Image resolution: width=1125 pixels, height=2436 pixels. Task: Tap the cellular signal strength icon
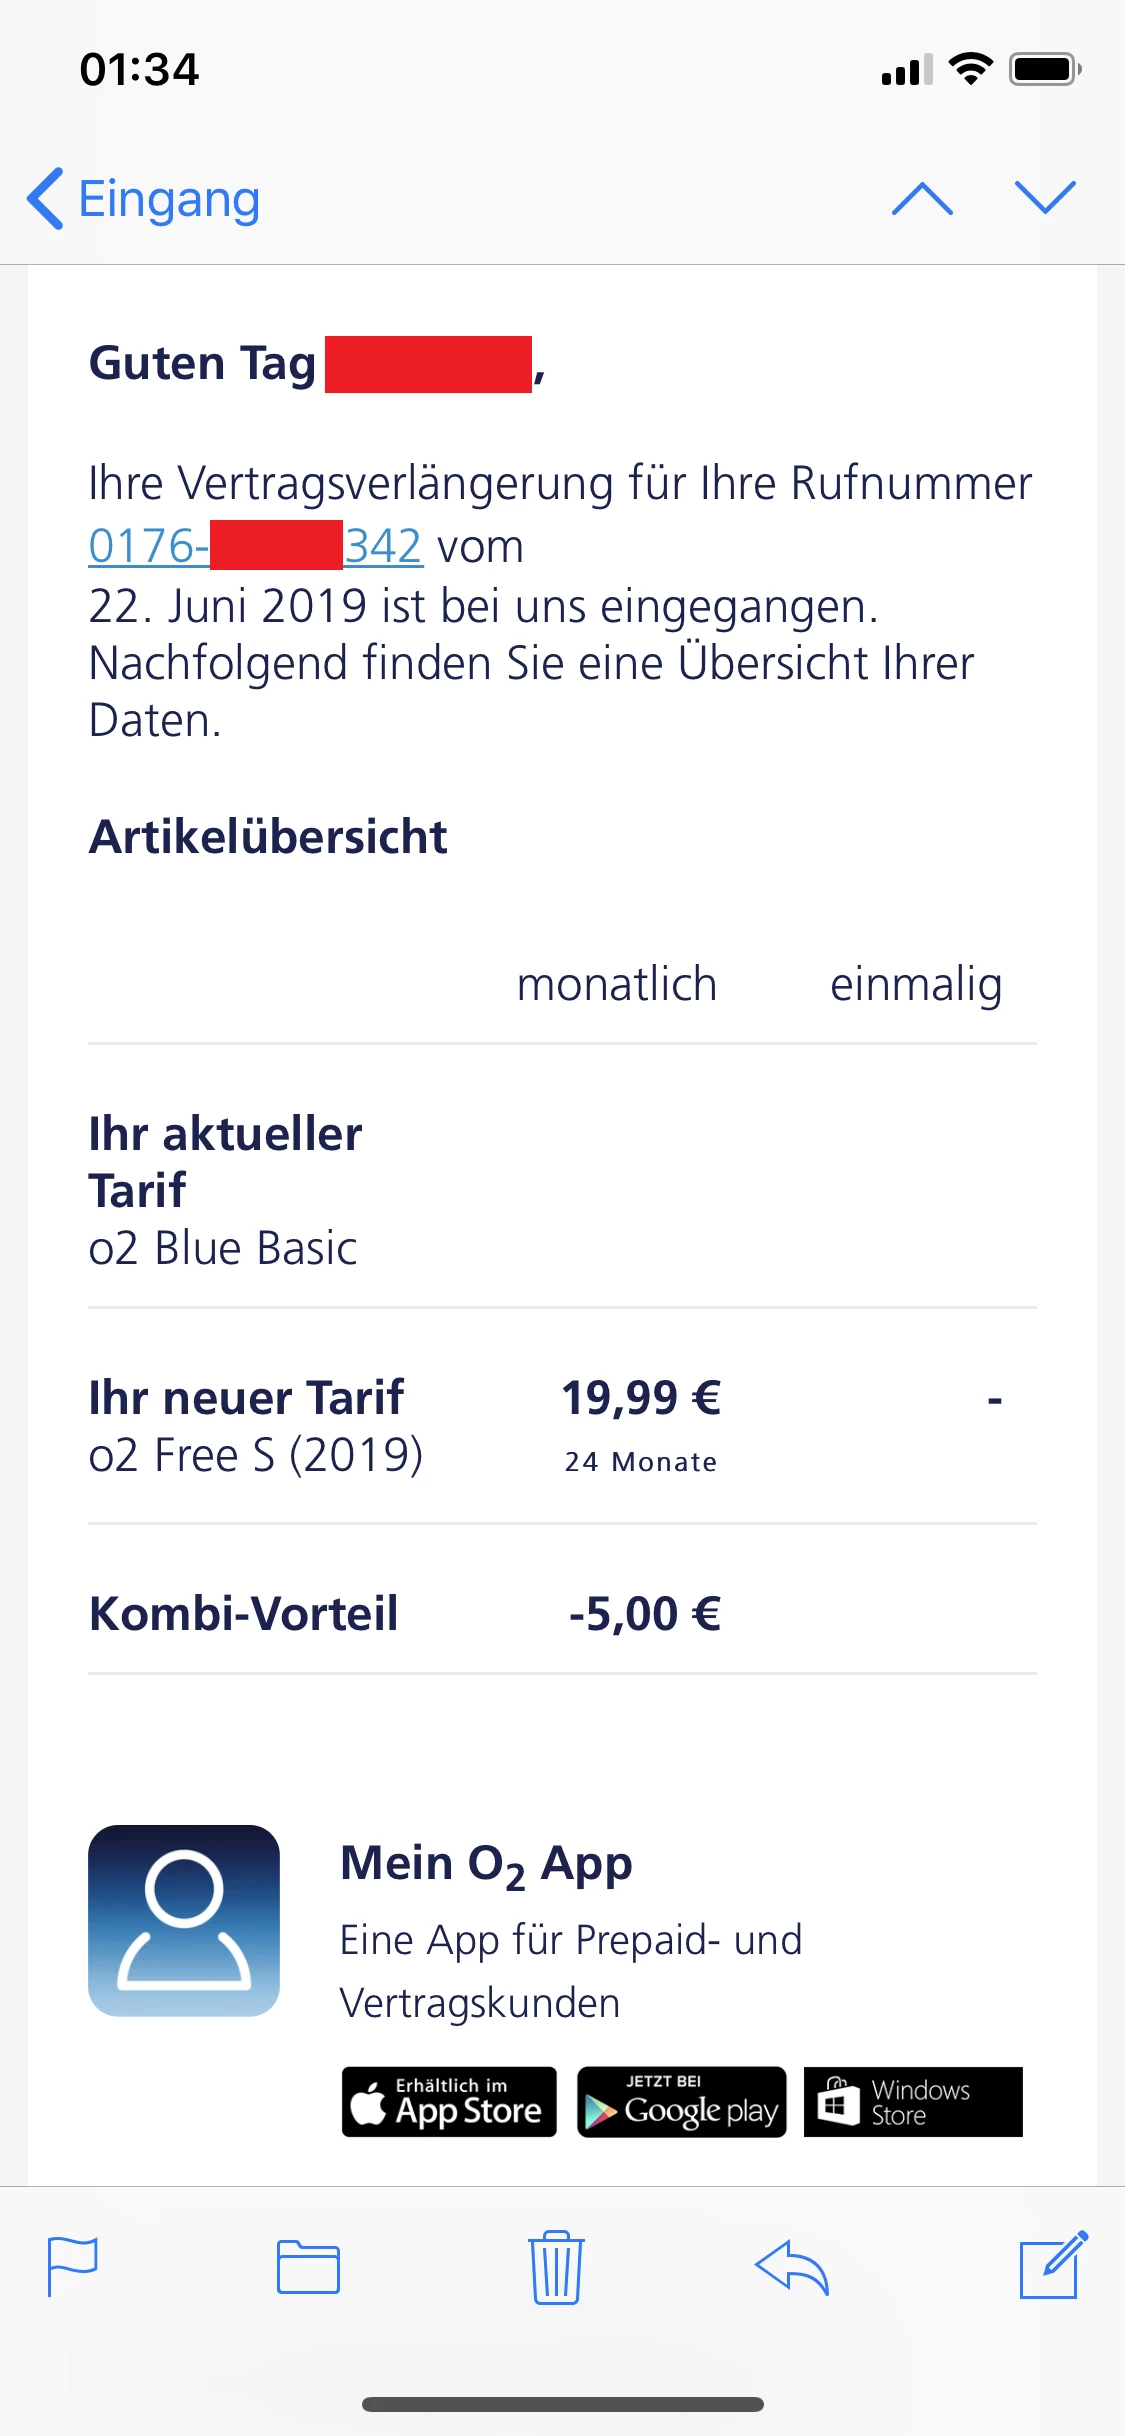[x=906, y=70]
